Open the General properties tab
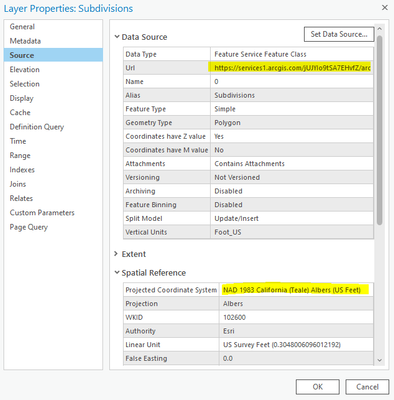 22,27
